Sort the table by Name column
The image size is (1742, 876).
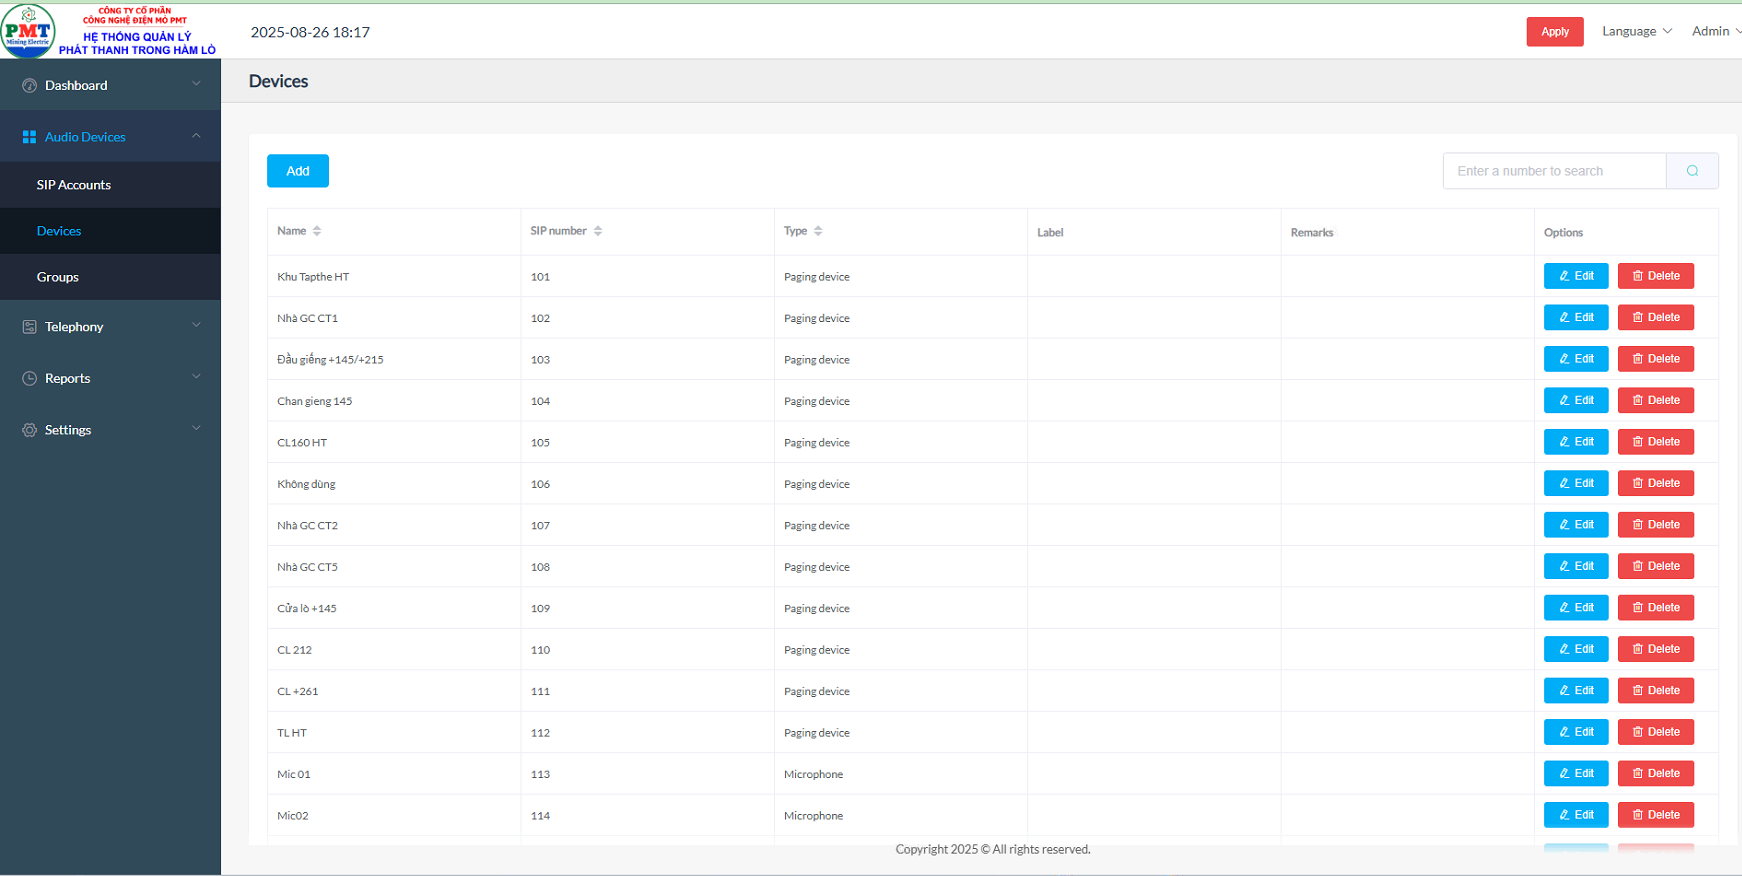317,231
